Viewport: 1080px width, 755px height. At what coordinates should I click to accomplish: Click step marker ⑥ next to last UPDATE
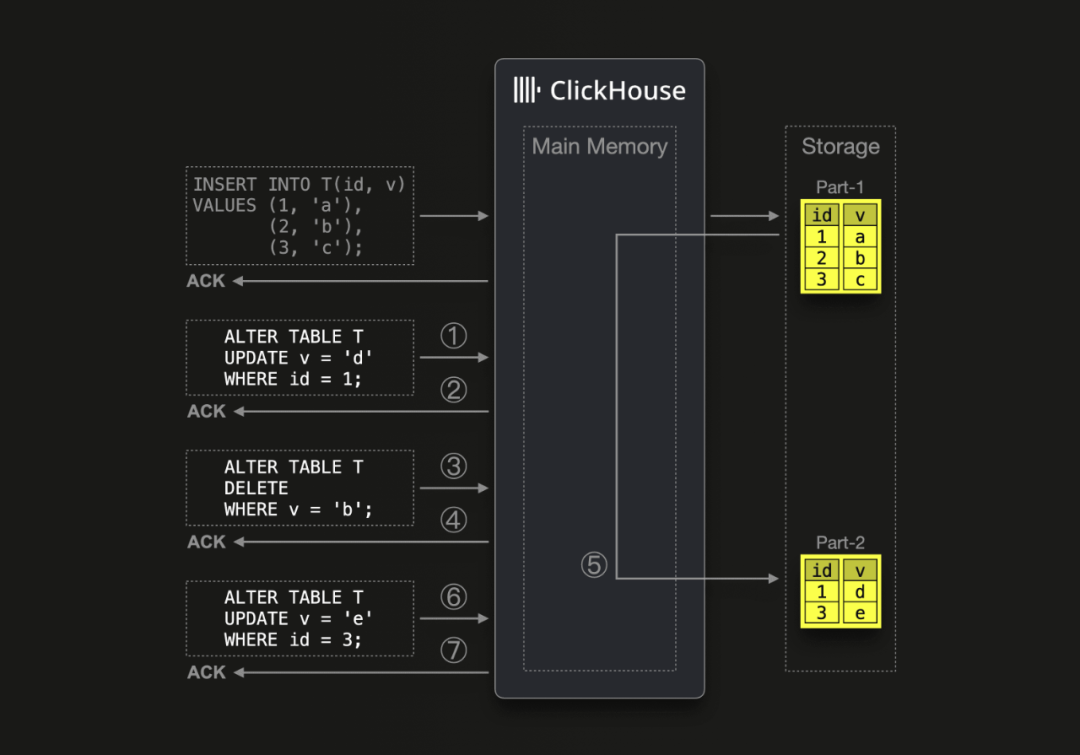(454, 596)
